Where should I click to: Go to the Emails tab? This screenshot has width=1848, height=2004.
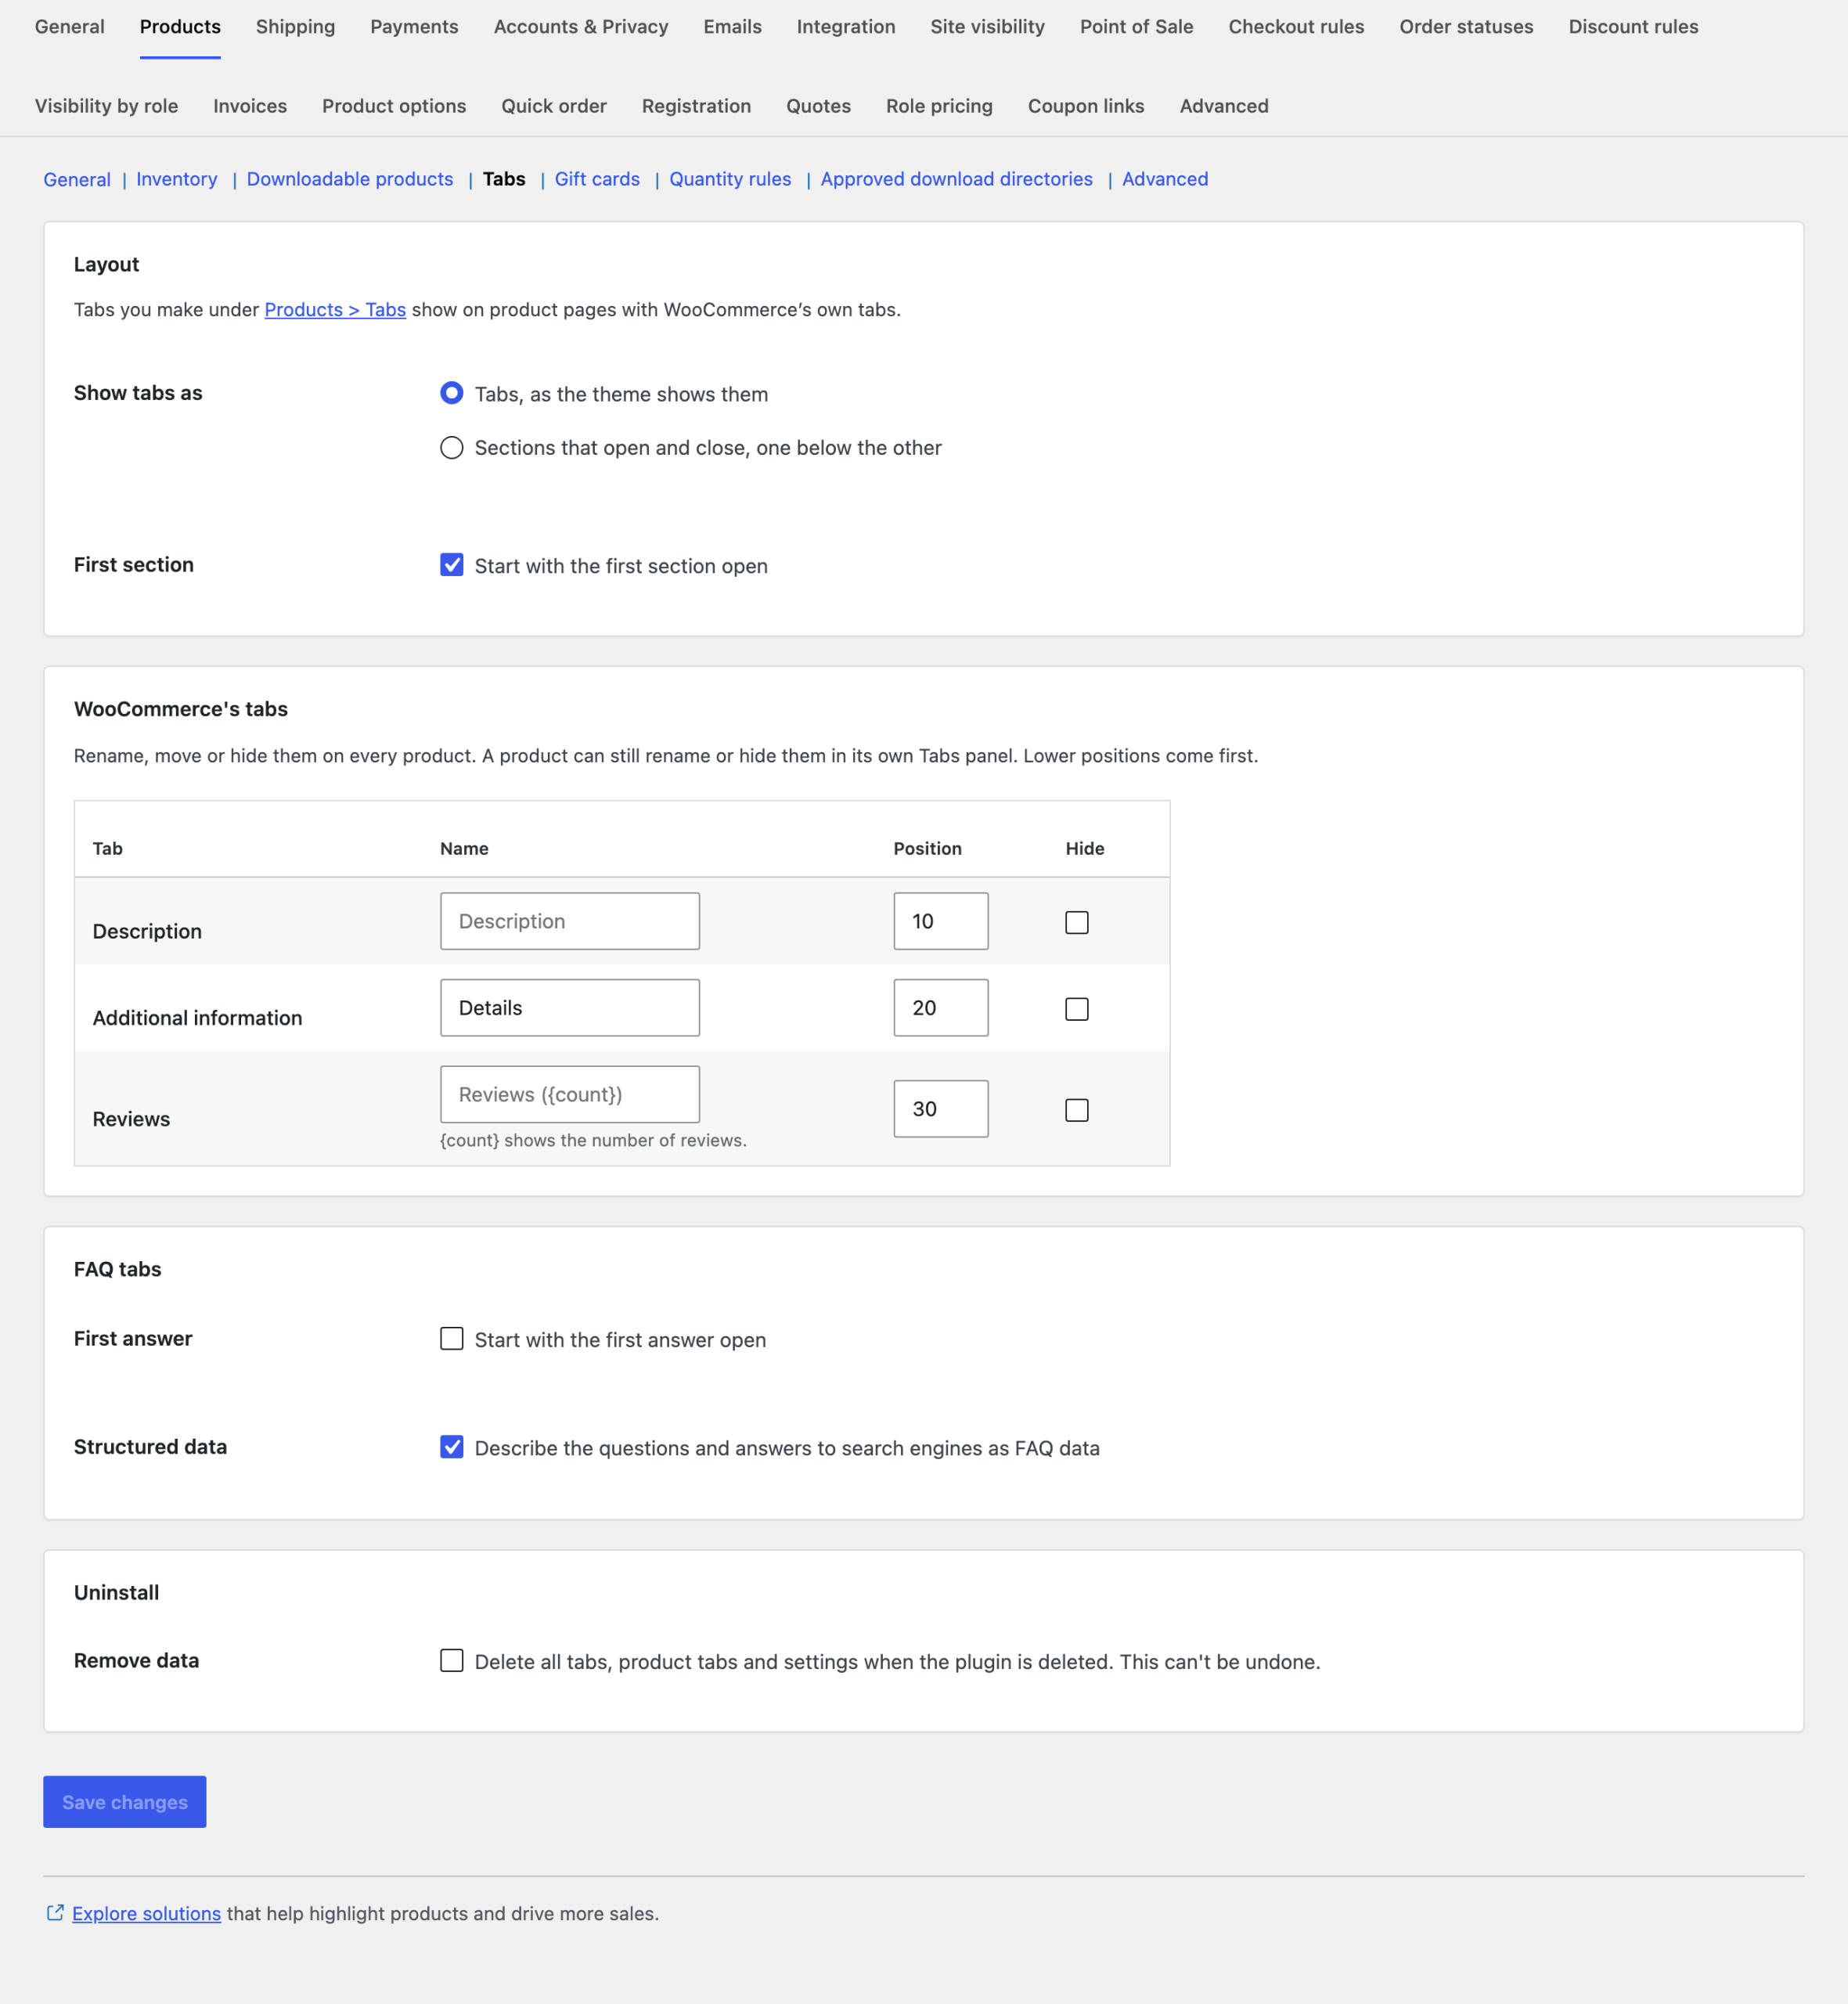pos(732,27)
